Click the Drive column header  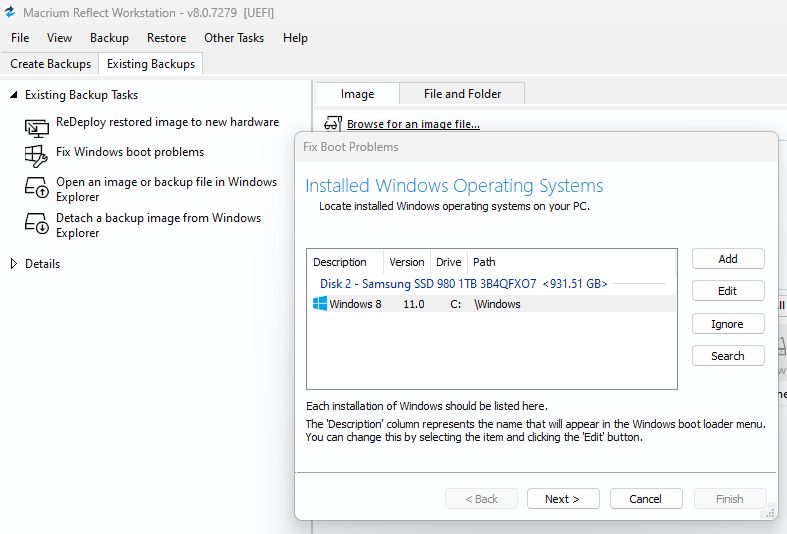(x=449, y=262)
